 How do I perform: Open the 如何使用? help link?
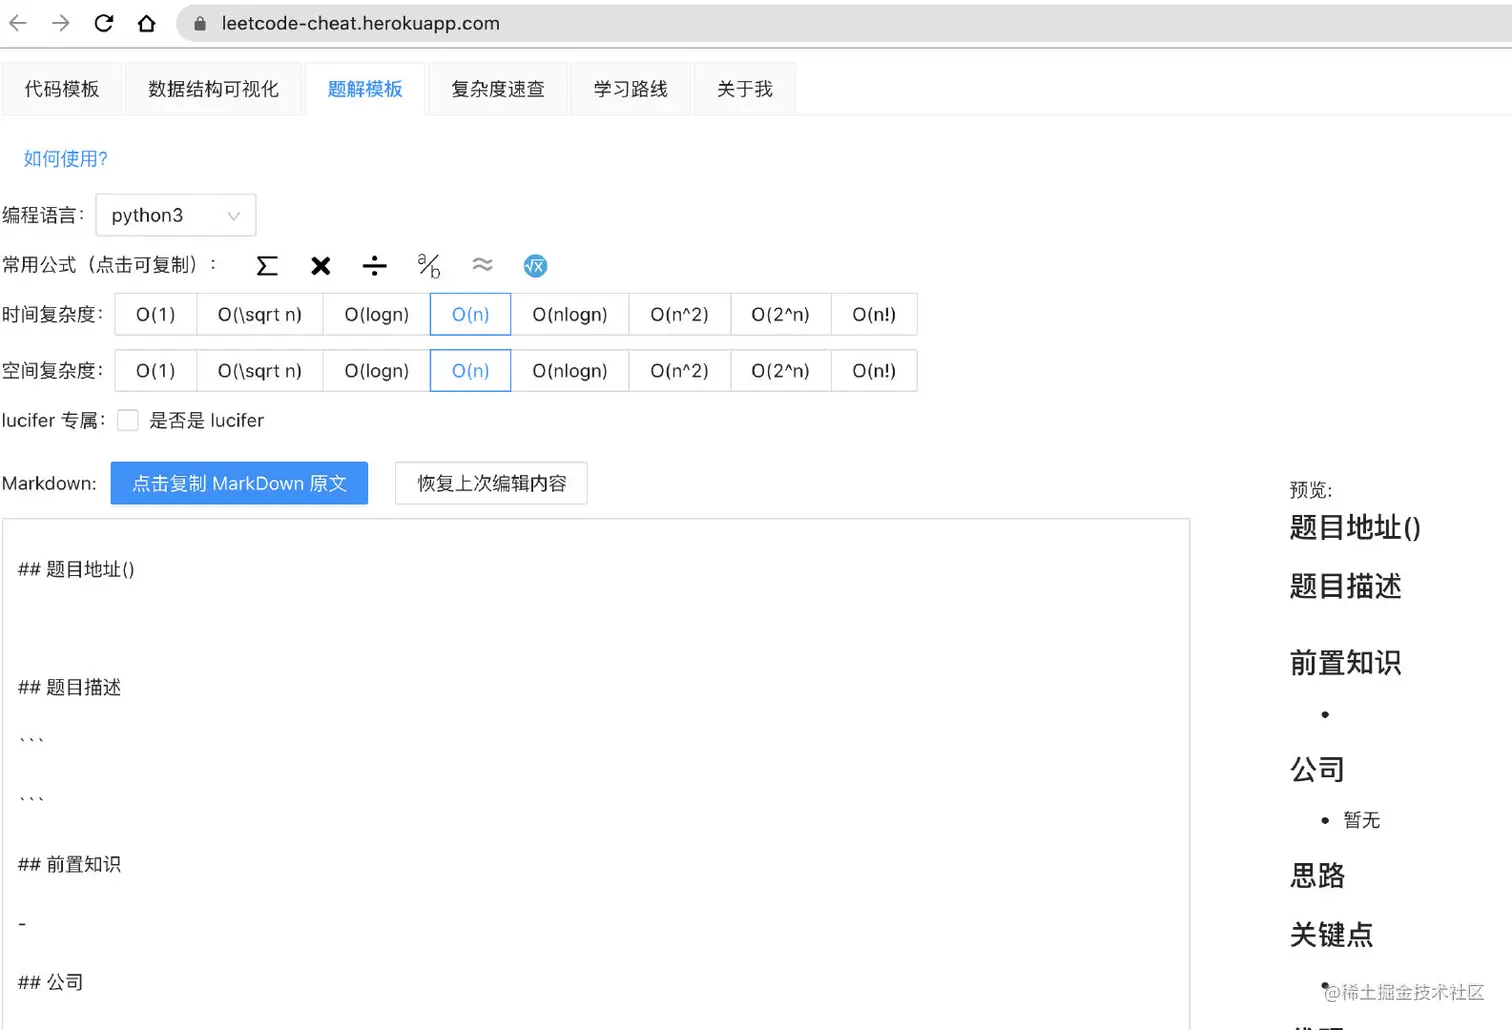click(x=65, y=159)
